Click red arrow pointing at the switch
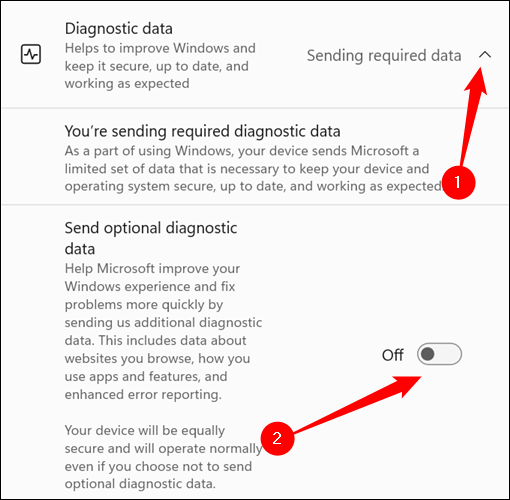The height and width of the screenshot is (500, 510). coord(357,404)
